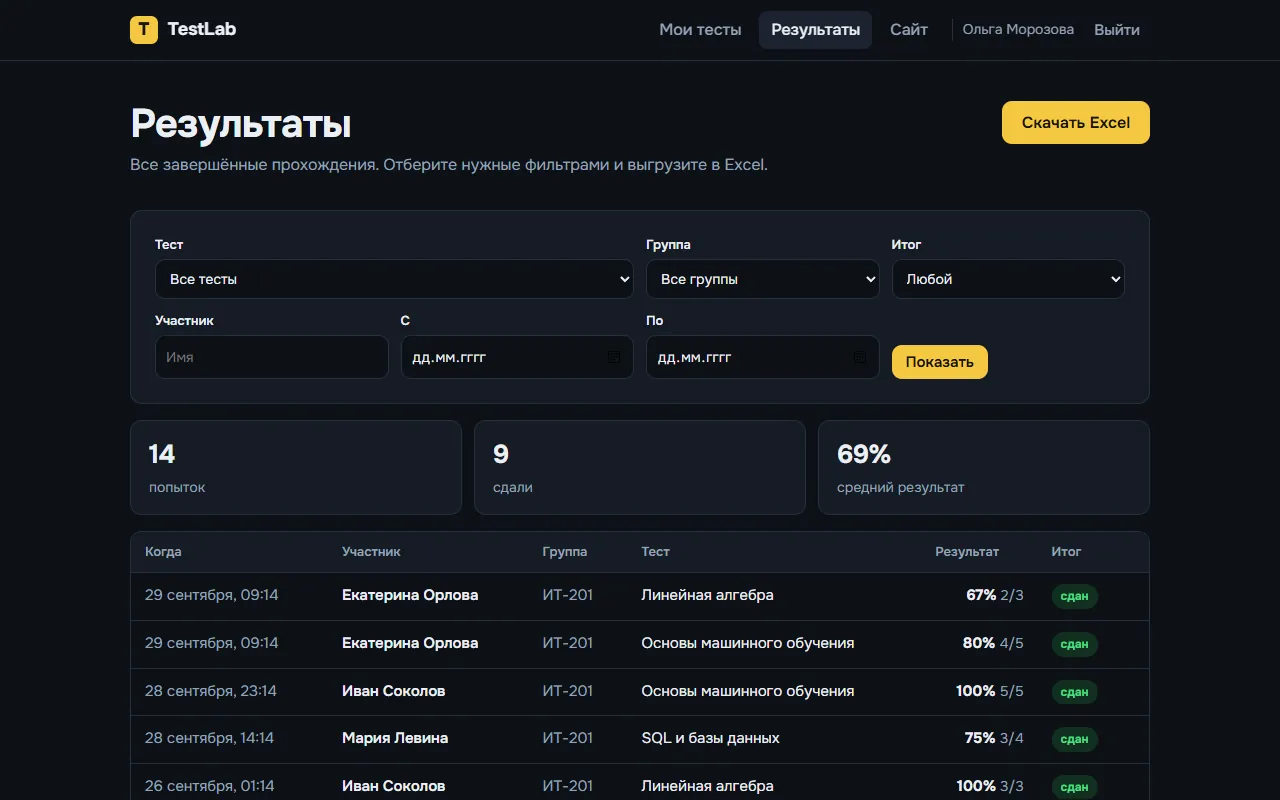Click the Результат column header
The image size is (1280, 800).
coord(967,552)
